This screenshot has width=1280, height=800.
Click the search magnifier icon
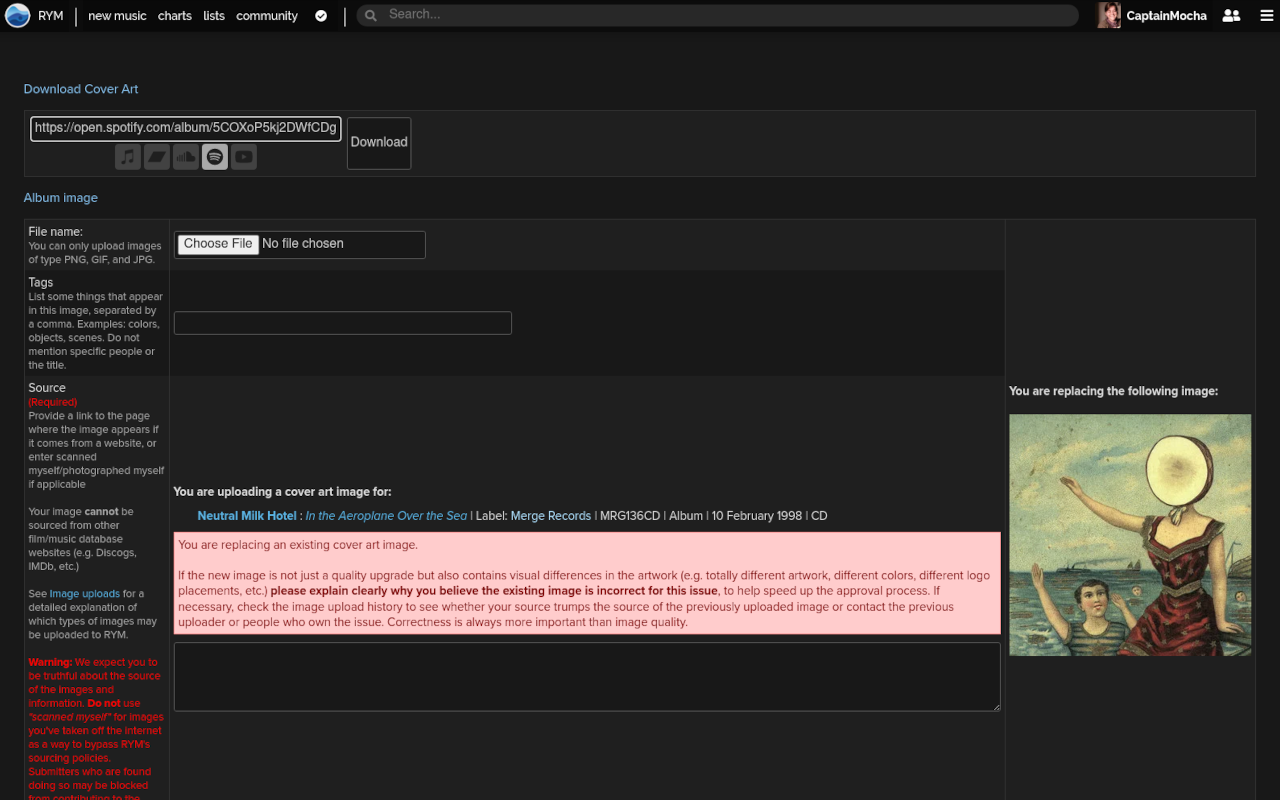(369, 15)
